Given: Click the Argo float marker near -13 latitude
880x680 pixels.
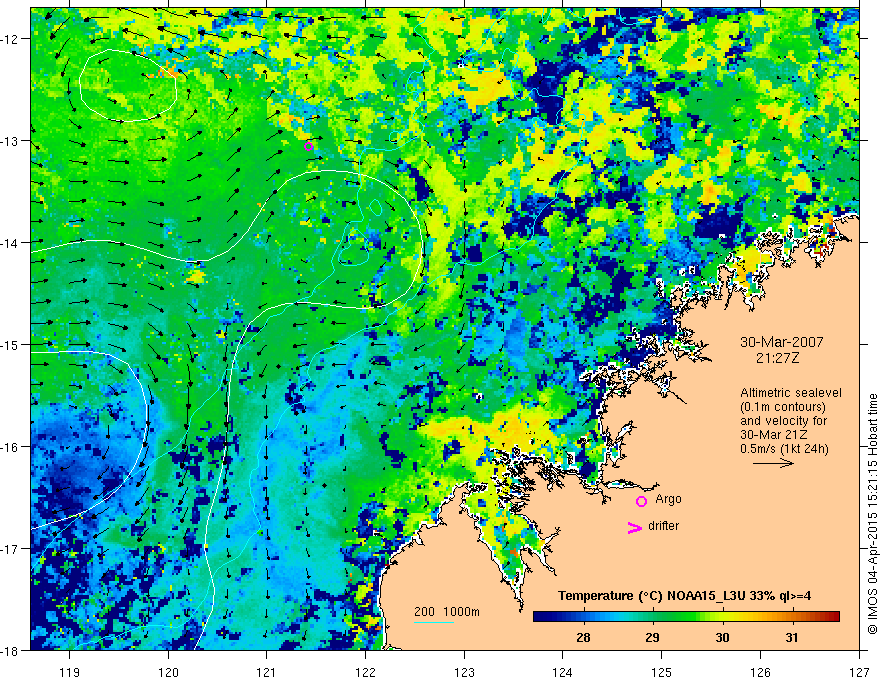Looking at the screenshot, I should pos(308,146).
